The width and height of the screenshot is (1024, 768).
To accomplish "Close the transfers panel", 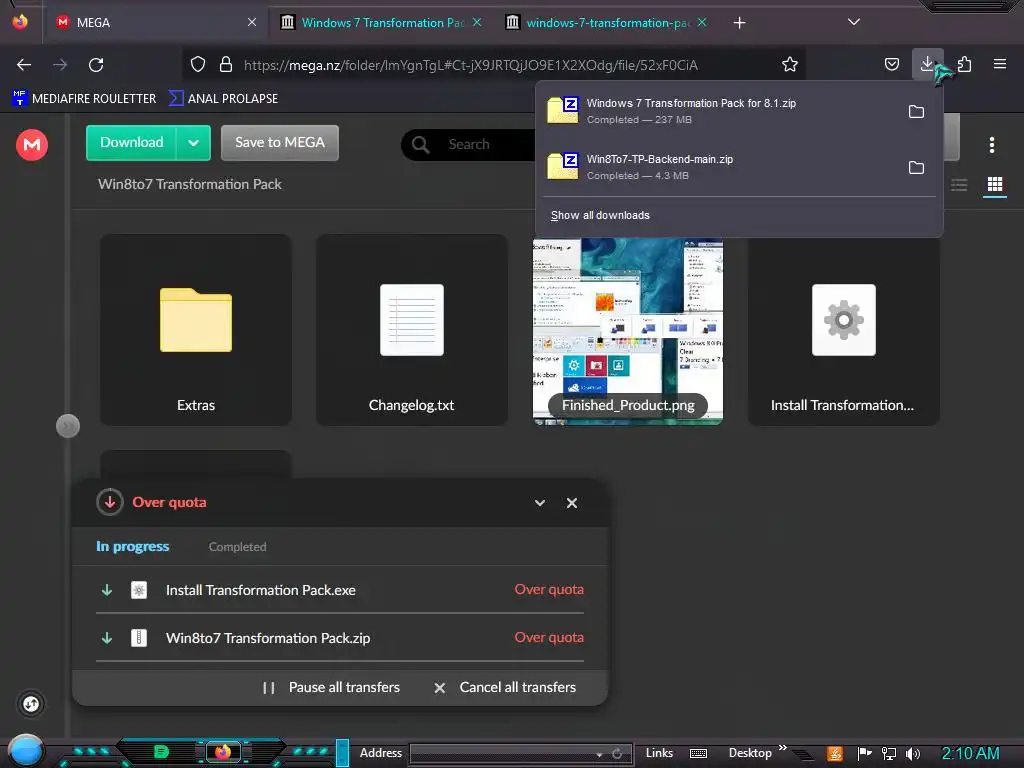I will [x=571, y=503].
